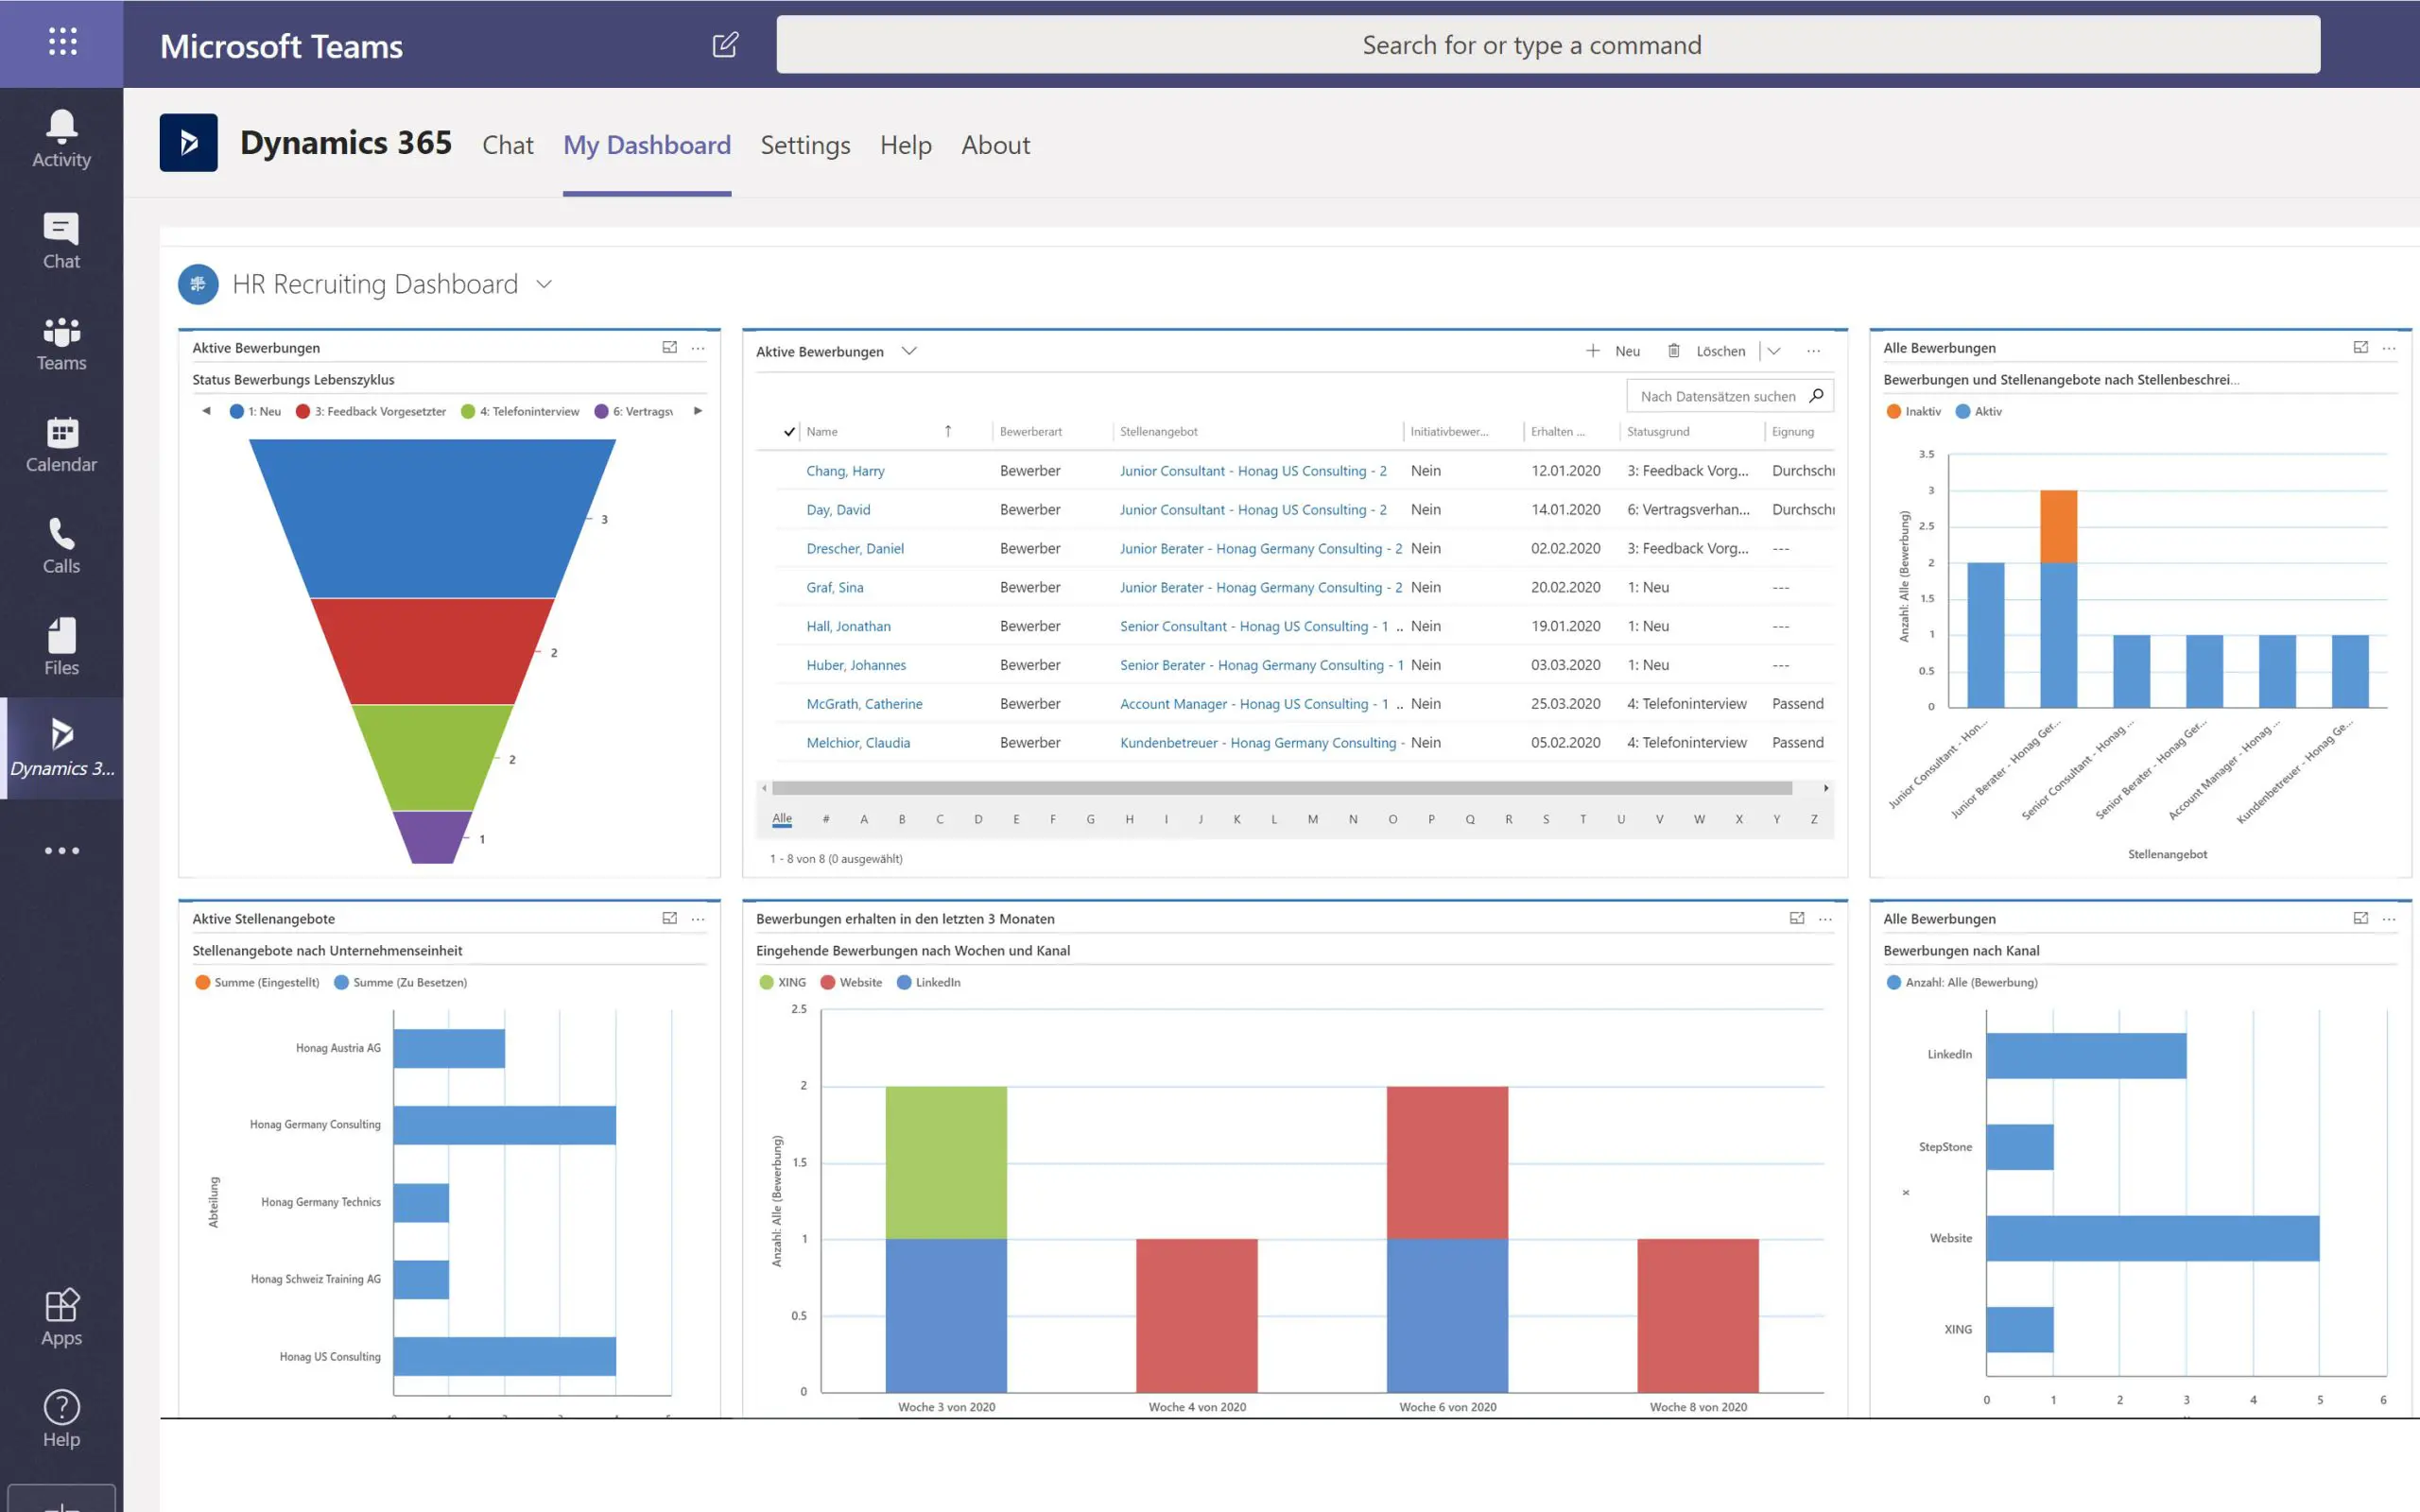2420x1512 pixels.
Task: Open more options for Bewerbungen erhalten chart
Action: (1825, 919)
